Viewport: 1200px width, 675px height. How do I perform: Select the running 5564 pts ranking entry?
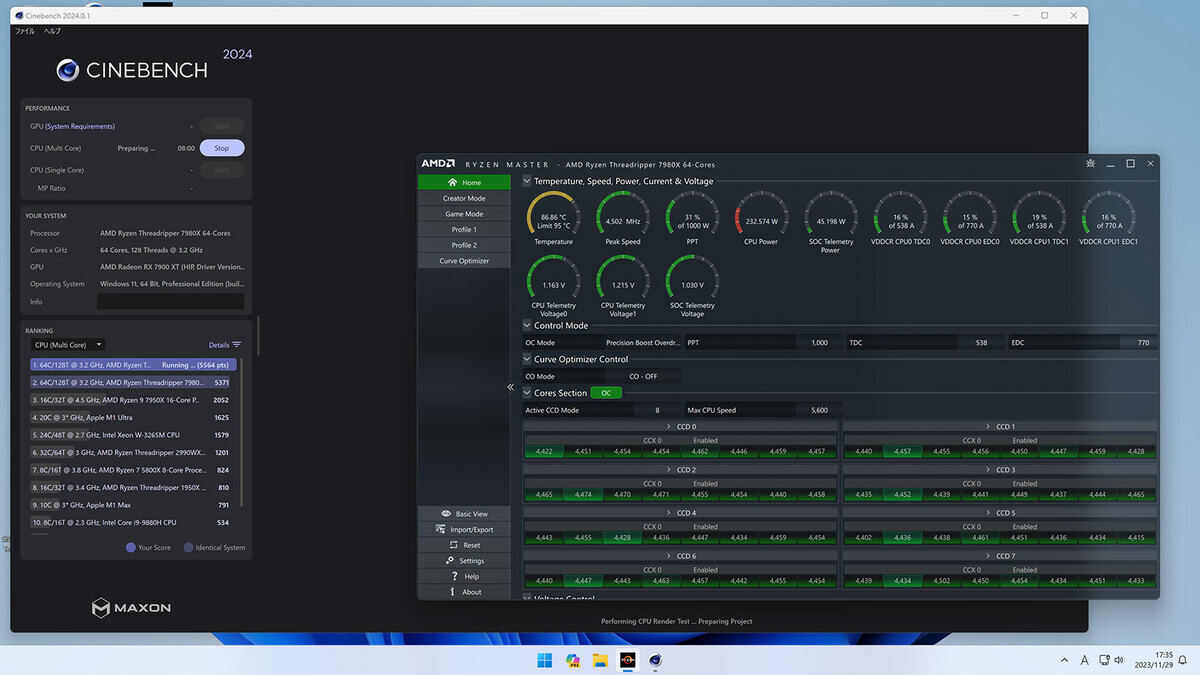click(133, 365)
